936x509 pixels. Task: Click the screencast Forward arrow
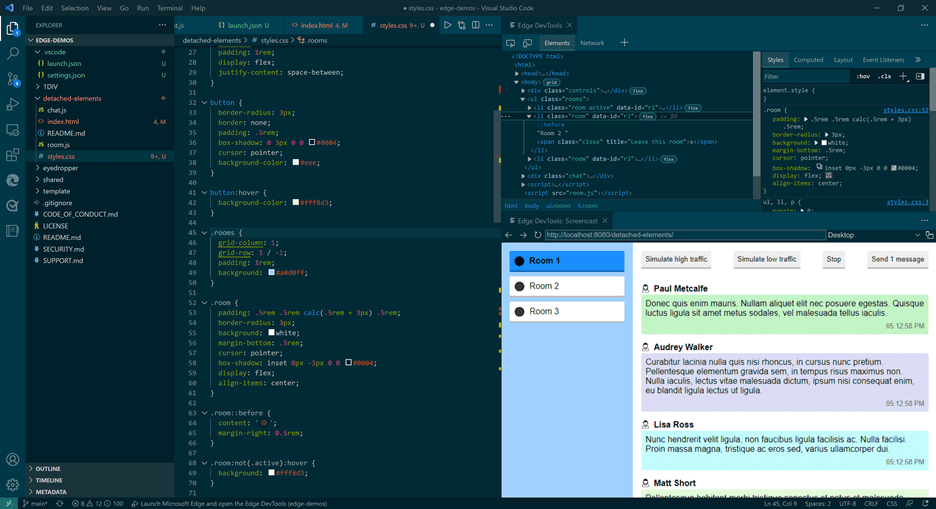[x=523, y=235]
